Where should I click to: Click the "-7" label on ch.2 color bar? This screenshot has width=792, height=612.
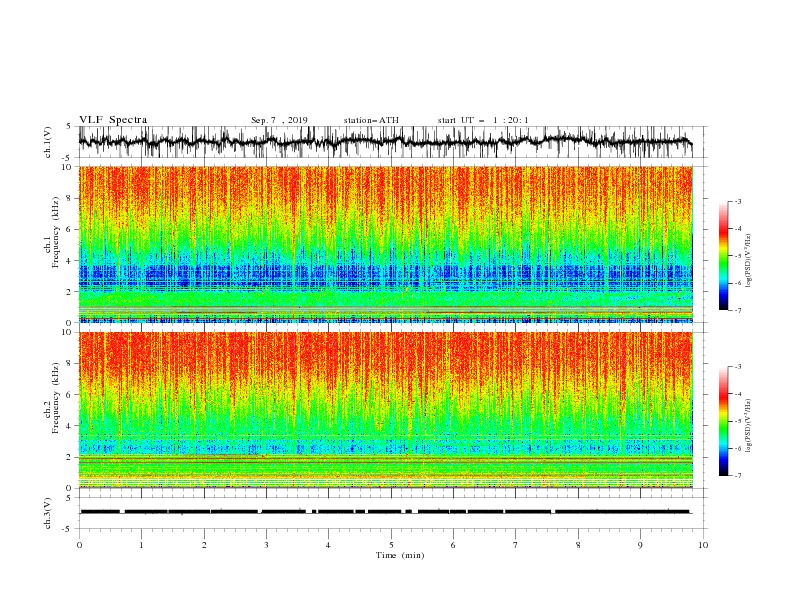click(737, 475)
